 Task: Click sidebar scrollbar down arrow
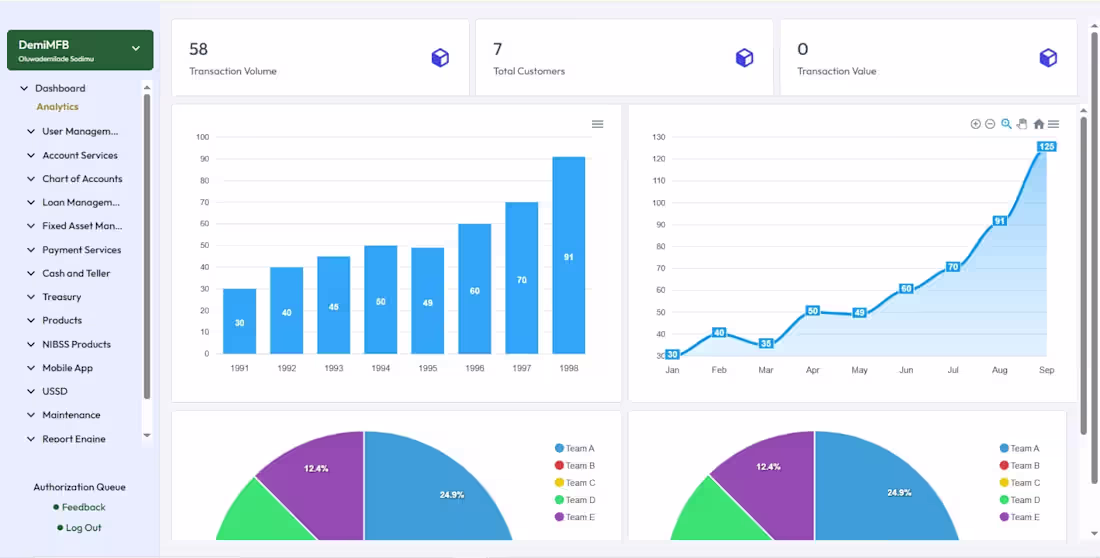(147, 435)
